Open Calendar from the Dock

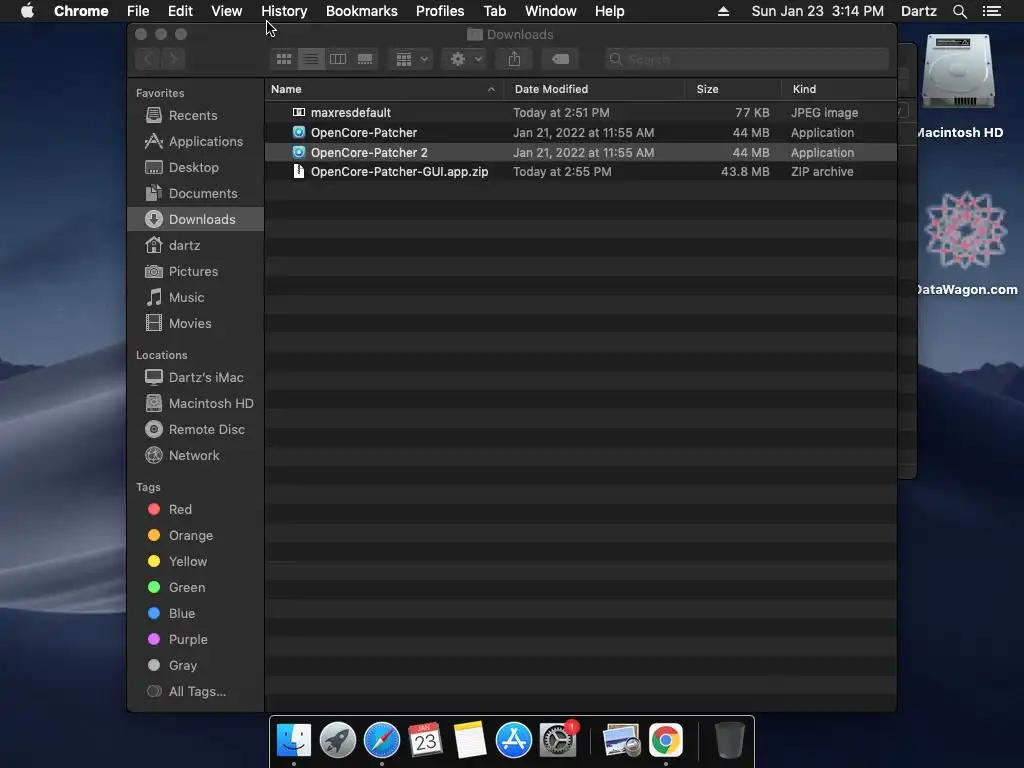pyautogui.click(x=425, y=741)
